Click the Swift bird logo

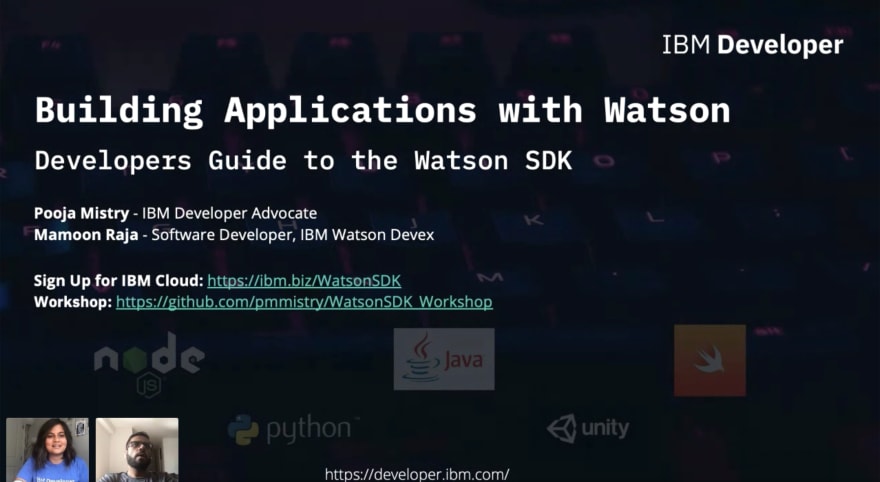point(710,360)
